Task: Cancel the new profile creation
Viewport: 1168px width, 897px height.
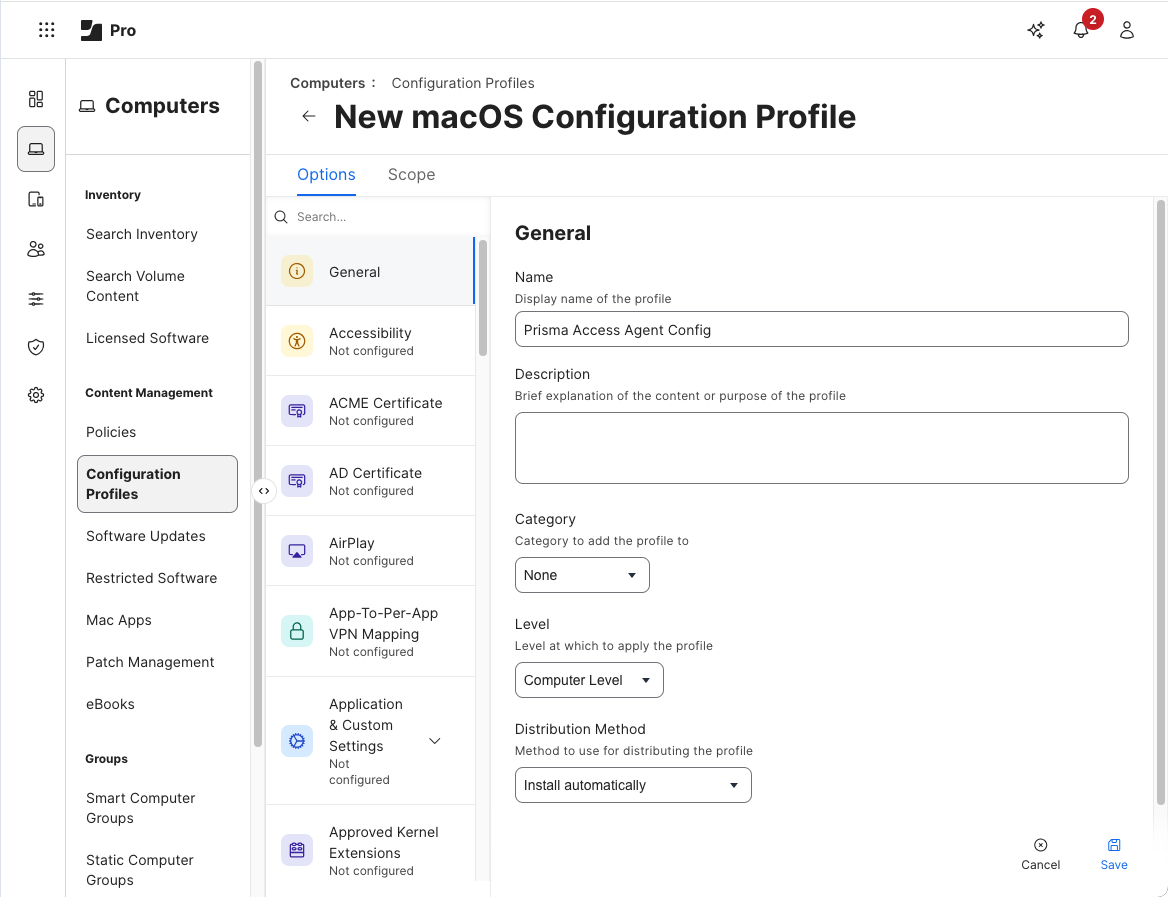Action: pos(1040,853)
